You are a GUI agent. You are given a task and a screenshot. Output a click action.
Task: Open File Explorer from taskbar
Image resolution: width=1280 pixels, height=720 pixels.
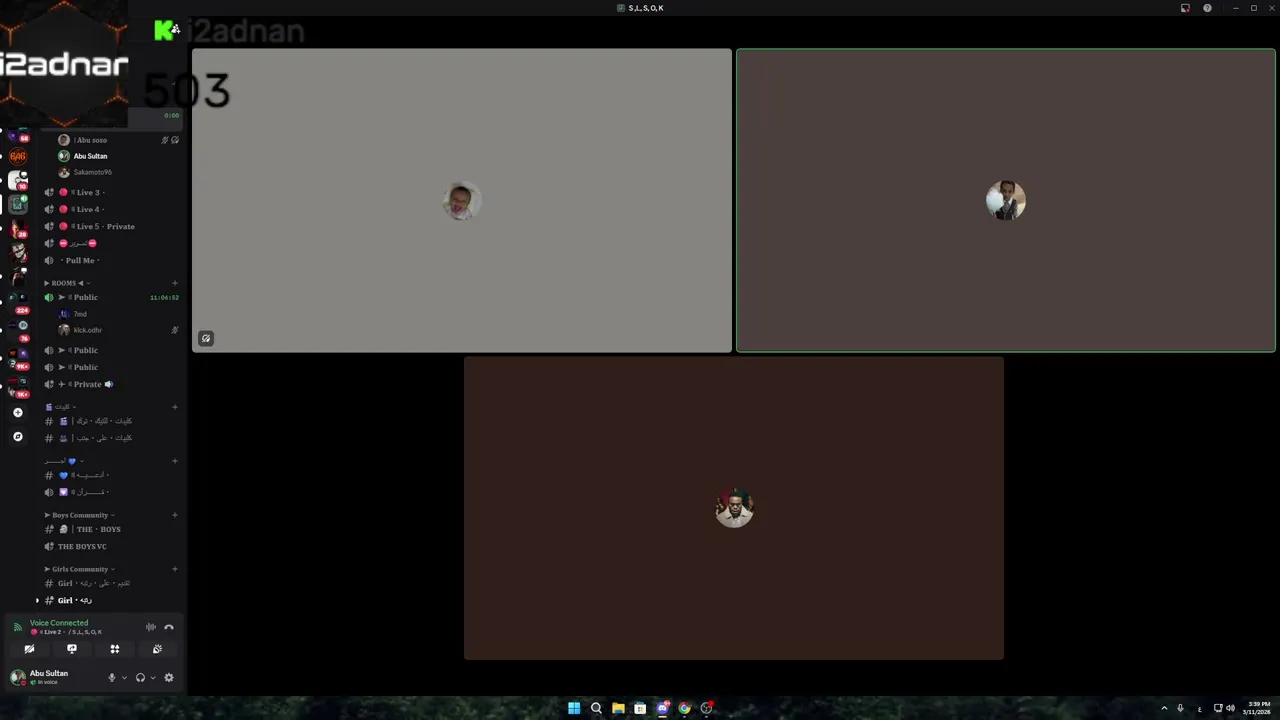click(618, 708)
